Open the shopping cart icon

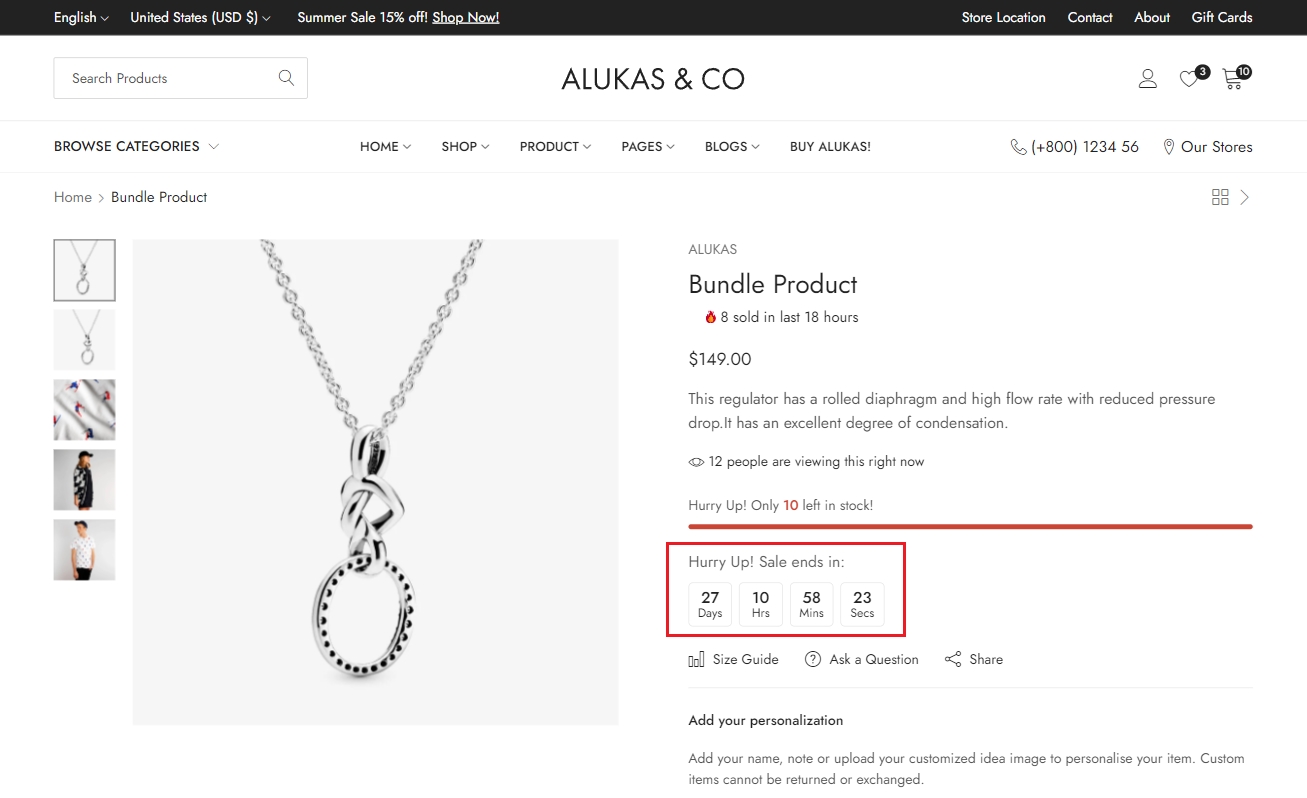1233,79
